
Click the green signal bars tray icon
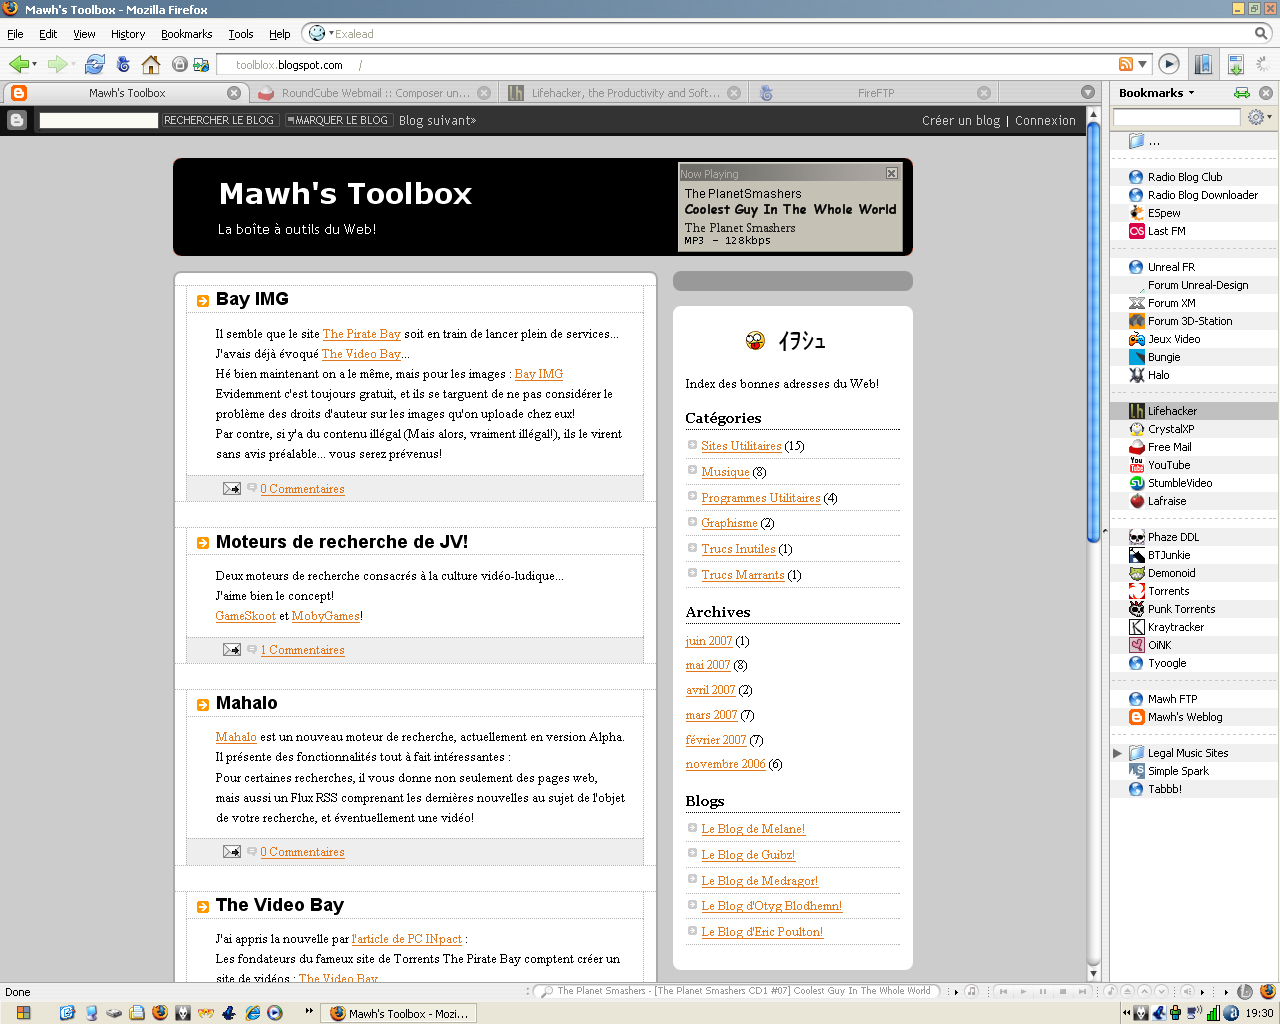tap(1213, 1013)
